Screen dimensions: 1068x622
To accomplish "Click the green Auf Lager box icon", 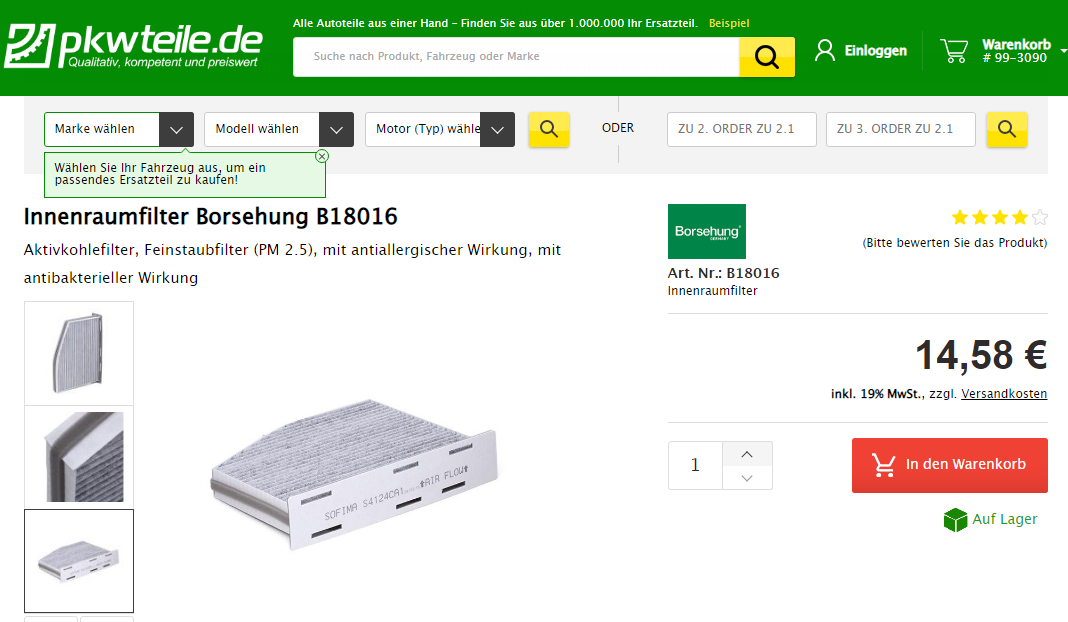I will [x=956, y=520].
